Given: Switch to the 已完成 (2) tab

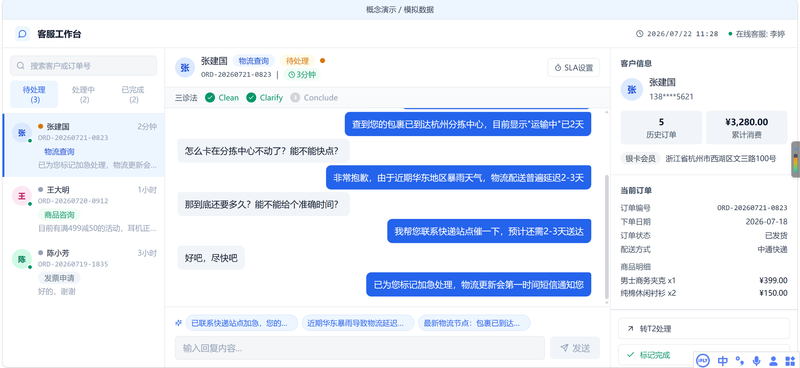Looking at the screenshot, I should tap(133, 94).
